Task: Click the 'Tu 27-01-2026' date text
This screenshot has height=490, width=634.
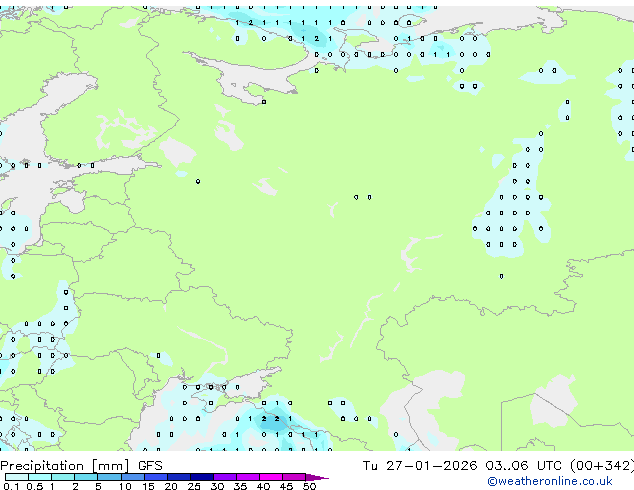Action: coord(420,466)
